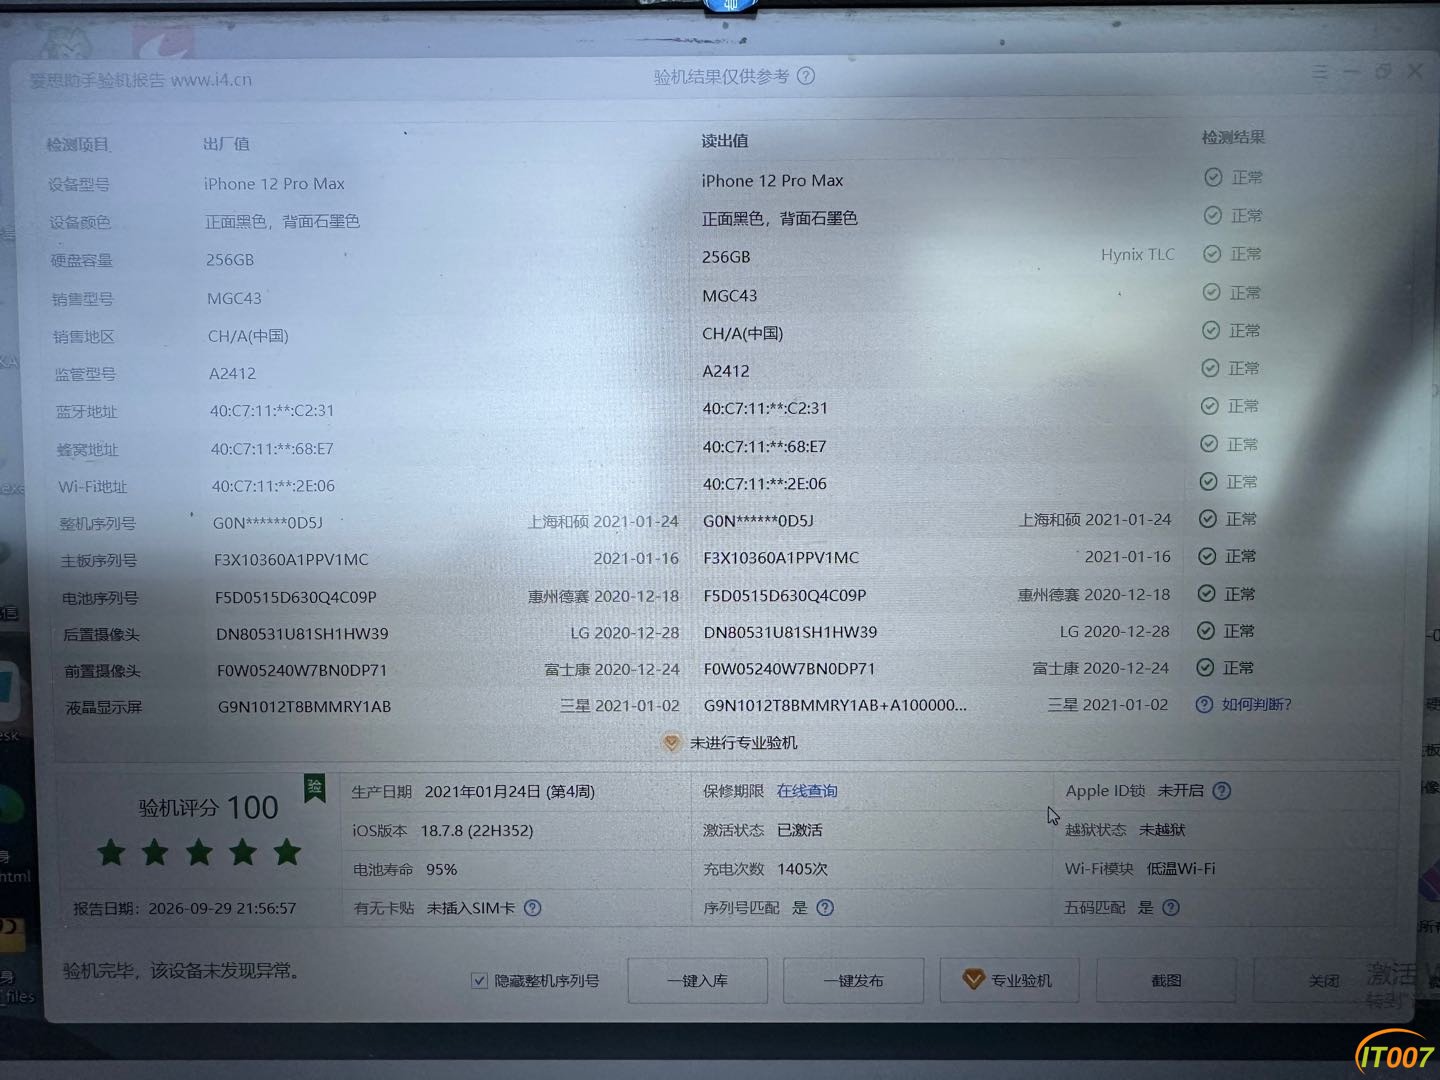Select read front camera serial F0W05240W7BN0DP71
This screenshot has height=1080, width=1440.
[x=789, y=669]
